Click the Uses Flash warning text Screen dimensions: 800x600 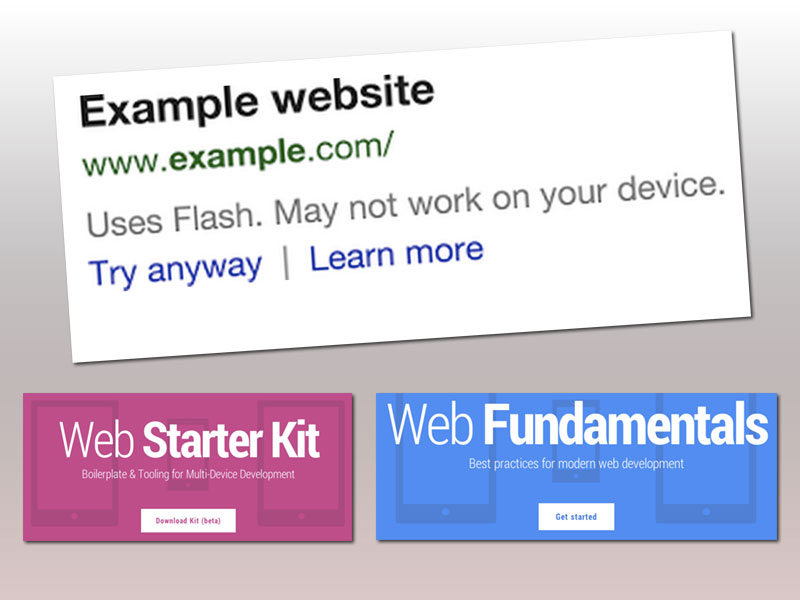tap(406, 206)
